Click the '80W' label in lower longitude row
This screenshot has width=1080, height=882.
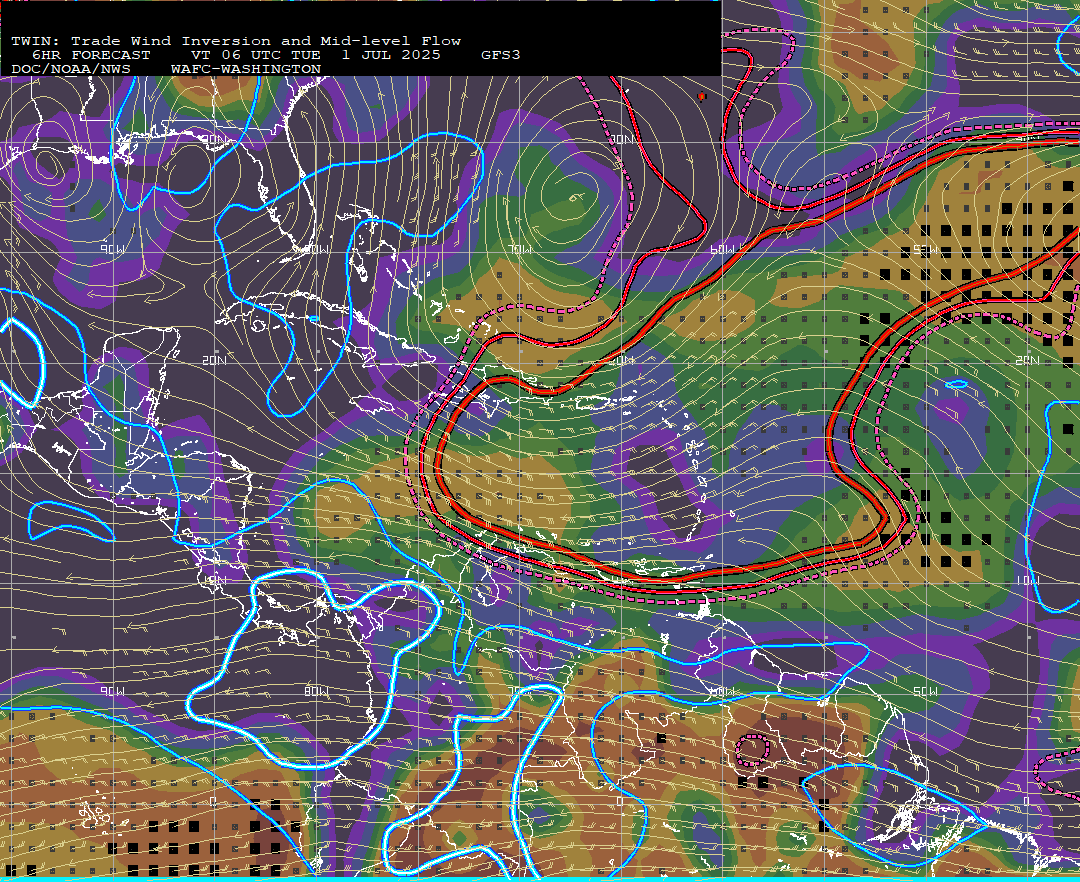tap(316, 691)
